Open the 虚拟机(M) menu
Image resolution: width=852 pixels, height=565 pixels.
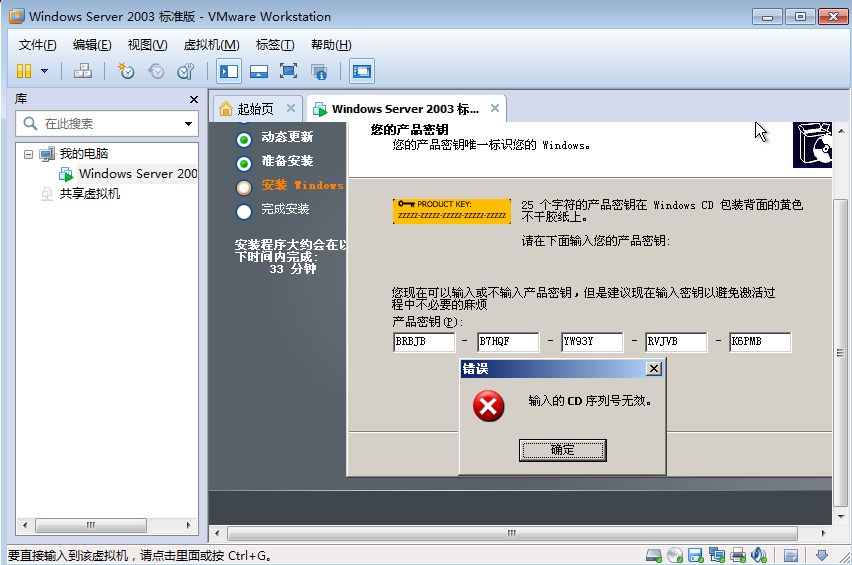tap(212, 45)
